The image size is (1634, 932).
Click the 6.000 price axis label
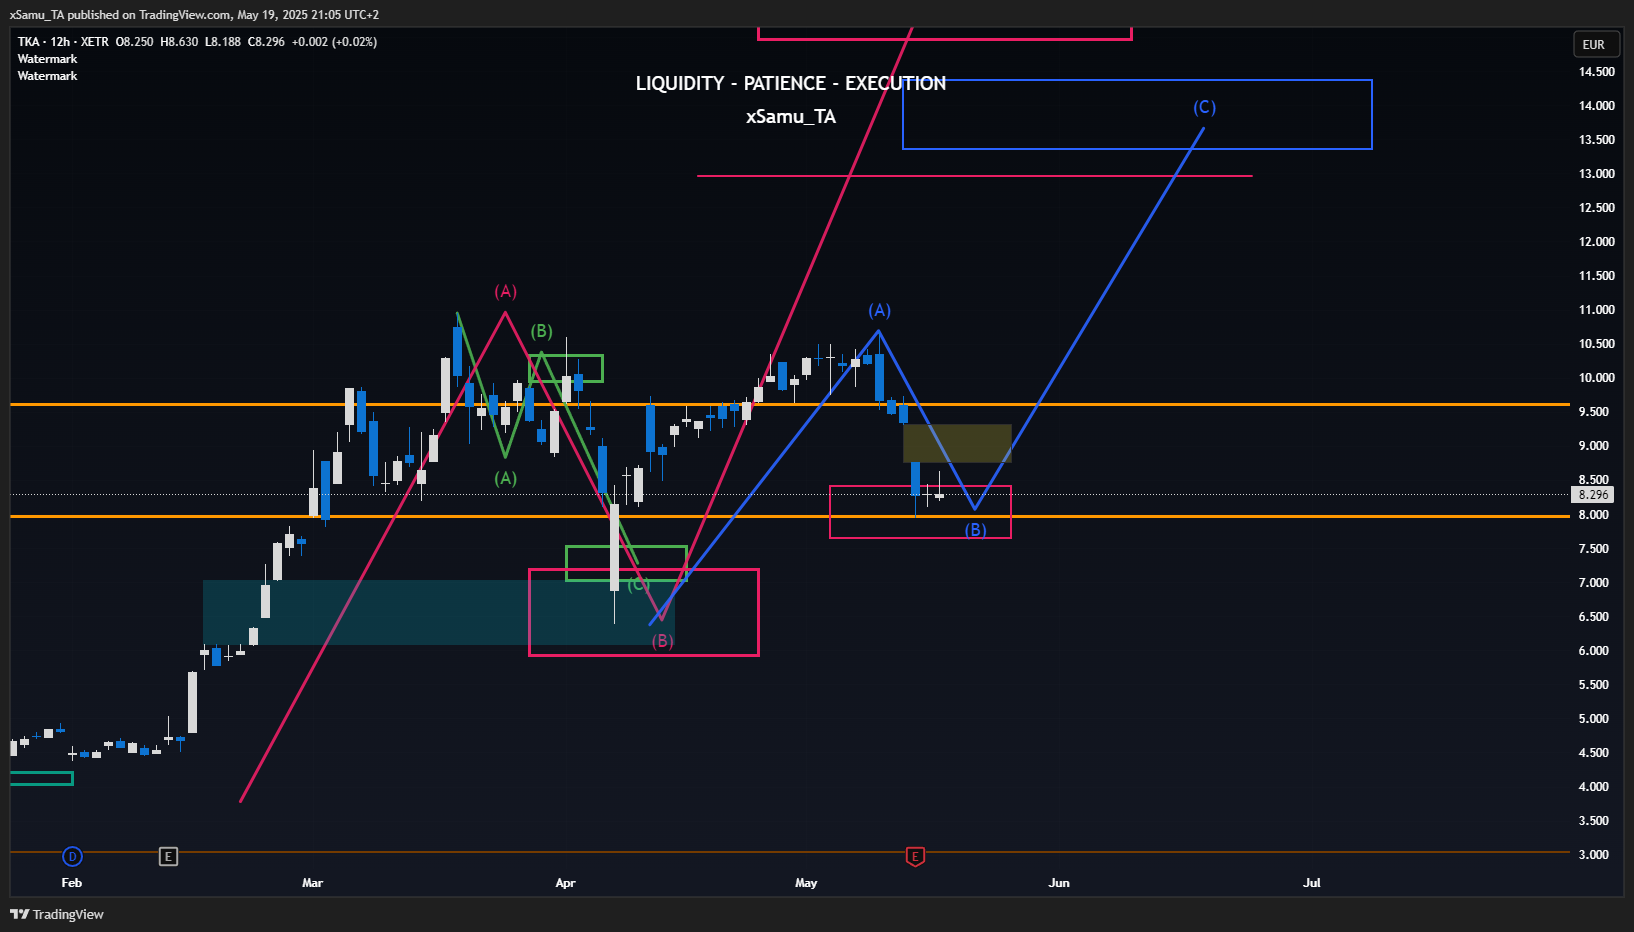1593,651
